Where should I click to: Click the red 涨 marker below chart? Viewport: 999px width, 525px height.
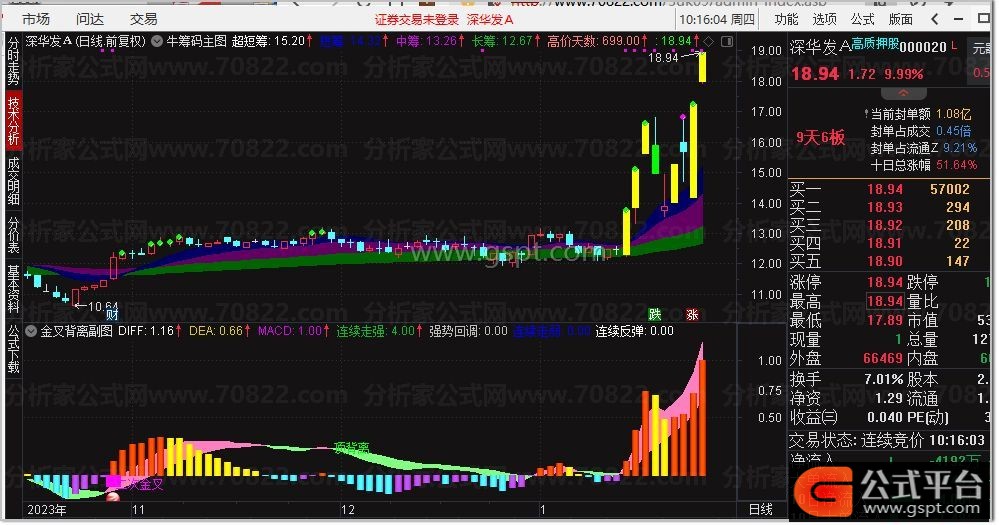tap(693, 314)
